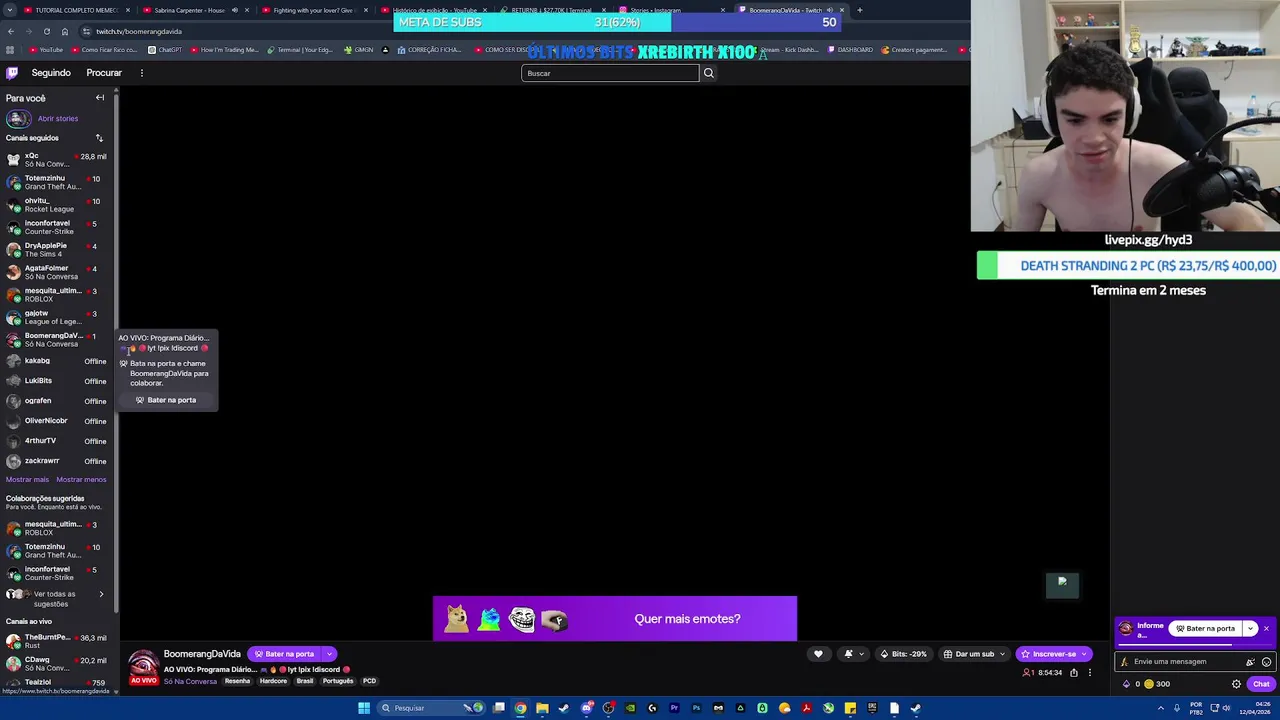Viewport: 1280px width, 720px height.
Task: Share the stream using the share icon
Action: tap(1074, 673)
